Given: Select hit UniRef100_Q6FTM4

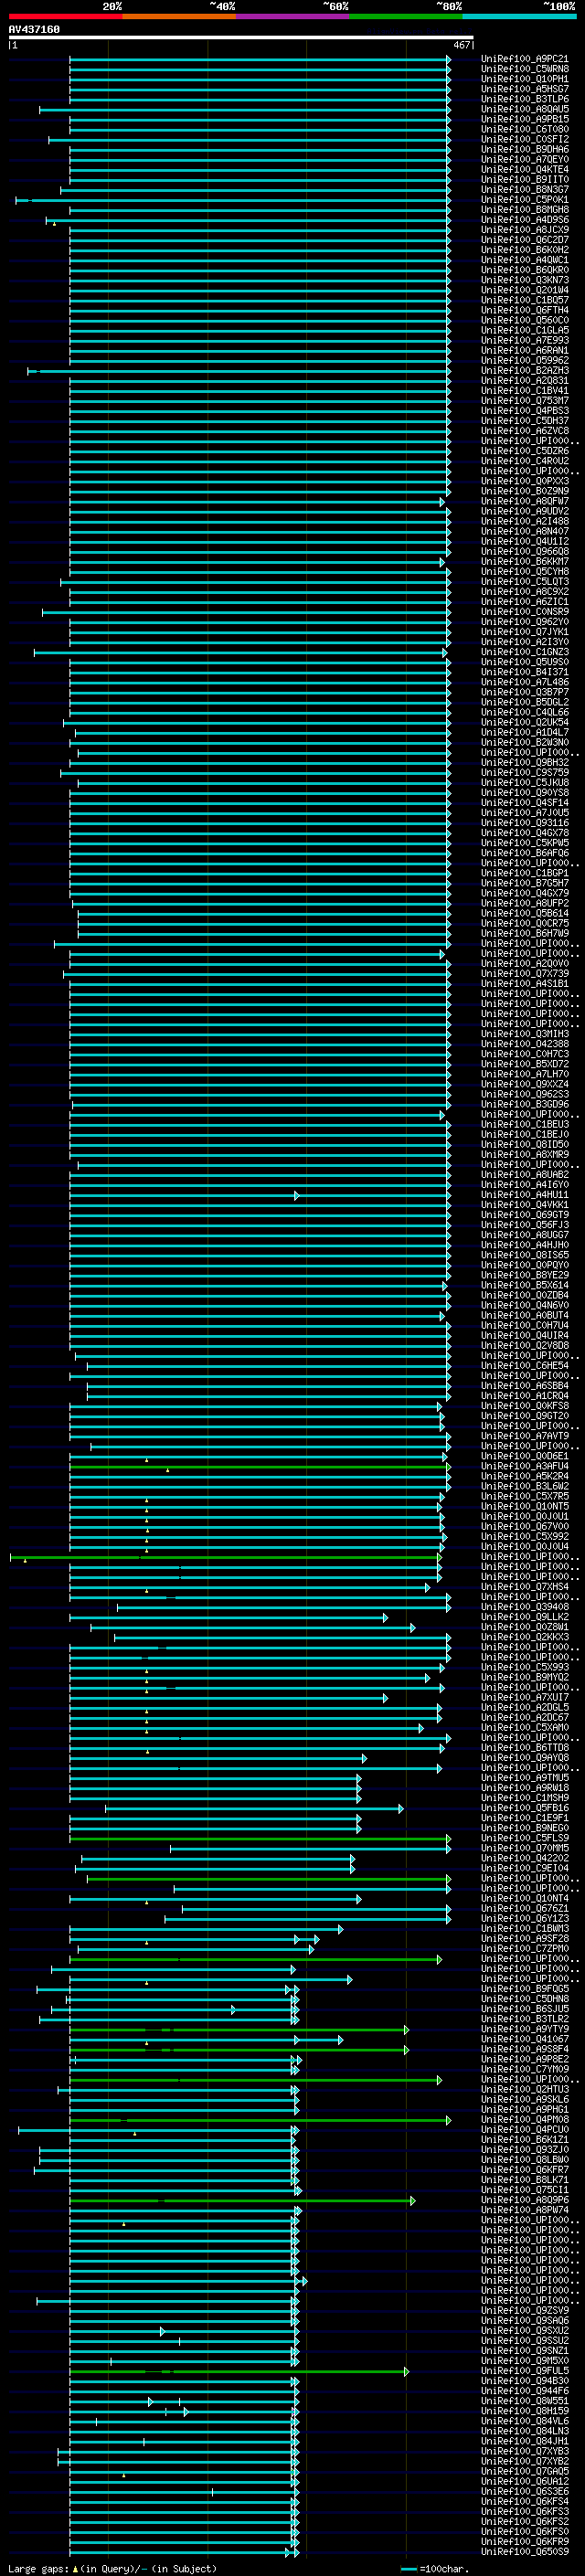Looking at the screenshot, I should (525, 310).
